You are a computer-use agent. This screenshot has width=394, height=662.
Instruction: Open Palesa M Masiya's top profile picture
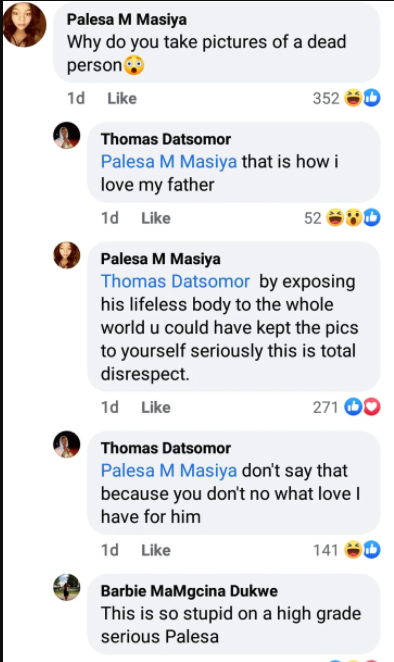tap(24, 25)
